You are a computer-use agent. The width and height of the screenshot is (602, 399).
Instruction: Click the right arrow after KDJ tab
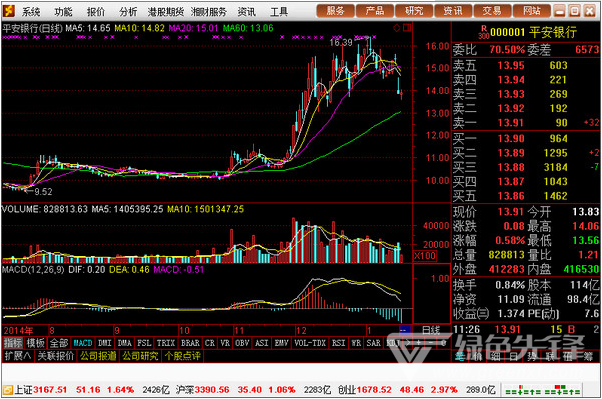[x=408, y=343]
